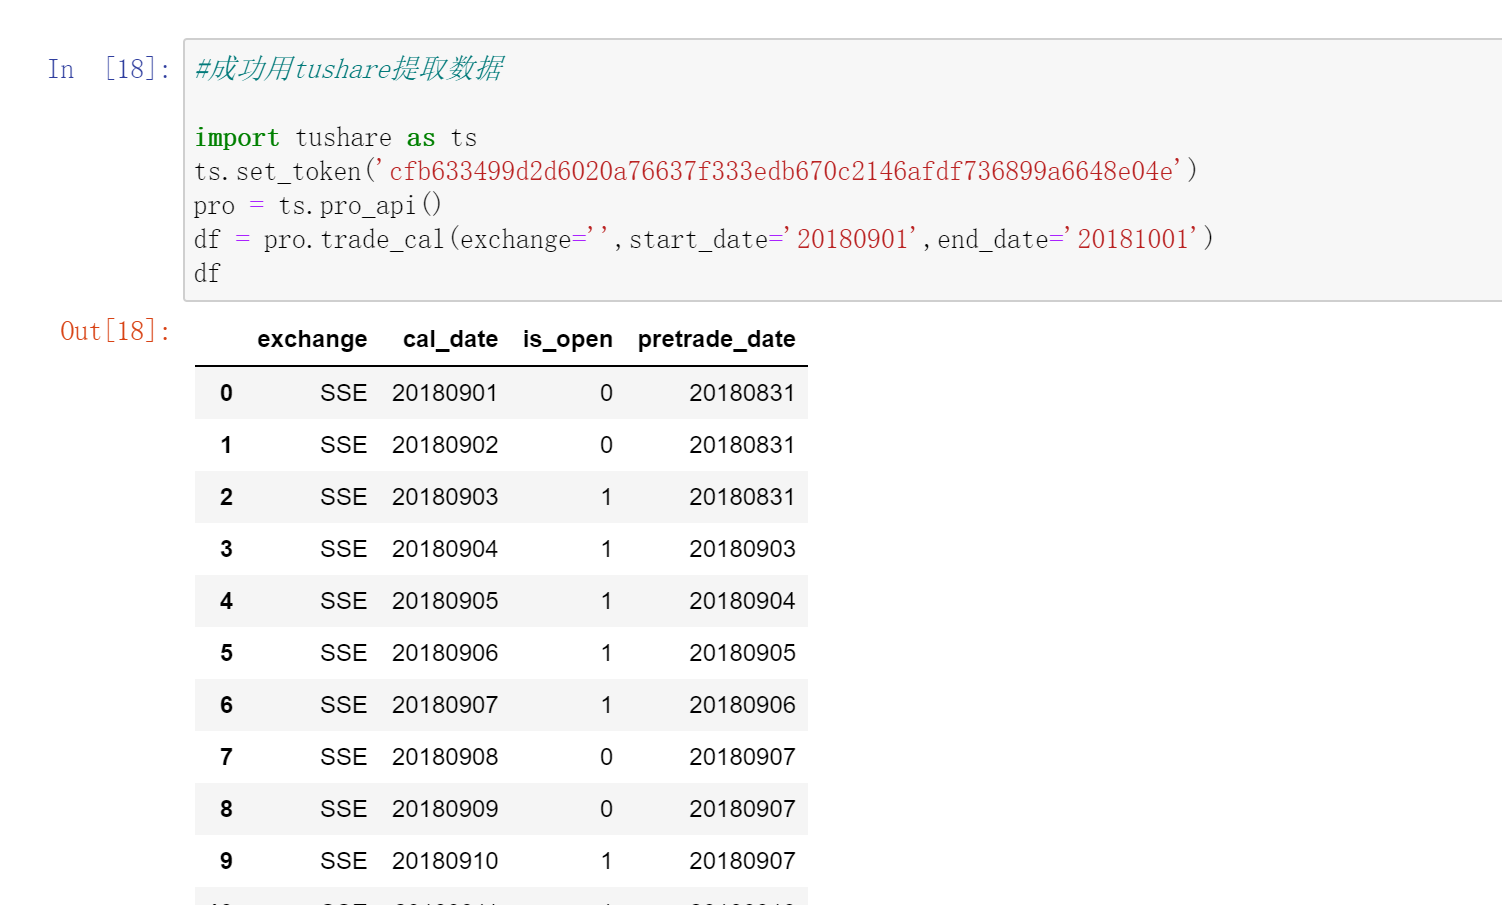Viewport: 1502px width, 905px height.
Task: Click the is_open column header
Action: click(567, 340)
